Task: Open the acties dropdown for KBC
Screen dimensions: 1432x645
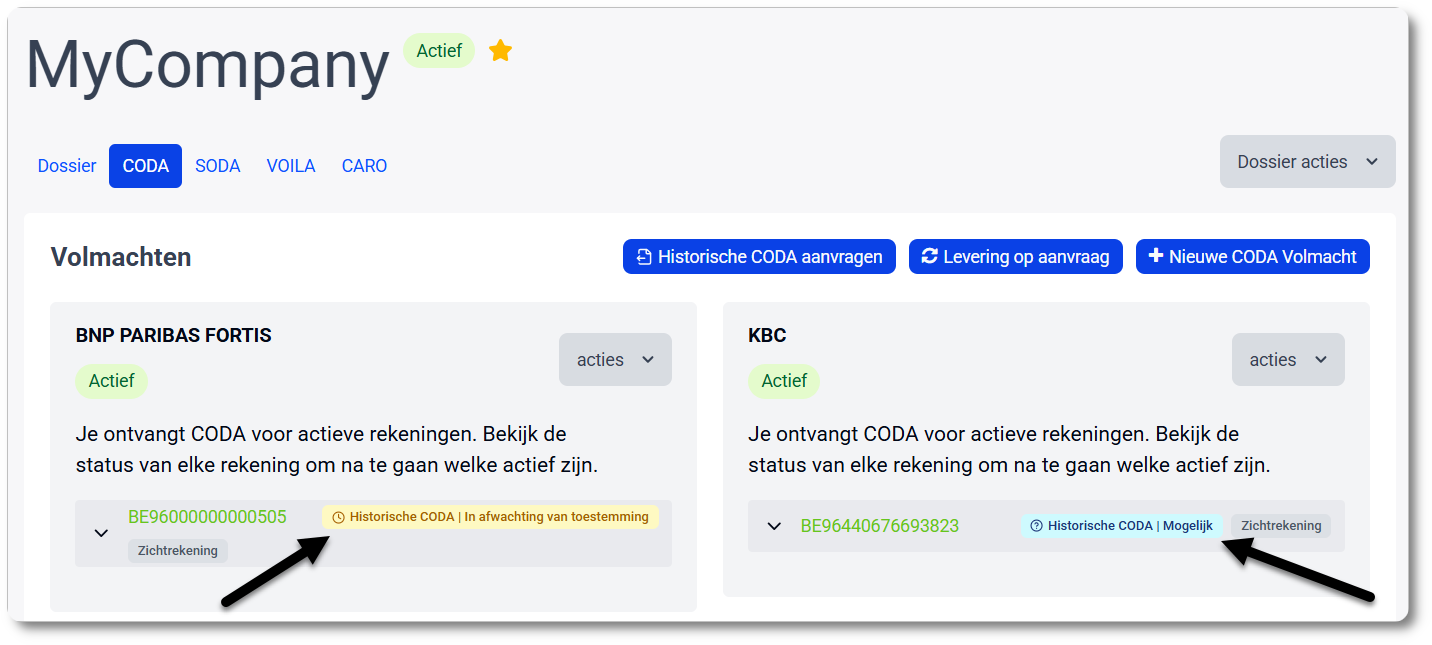Action: (x=1288, y=359)
